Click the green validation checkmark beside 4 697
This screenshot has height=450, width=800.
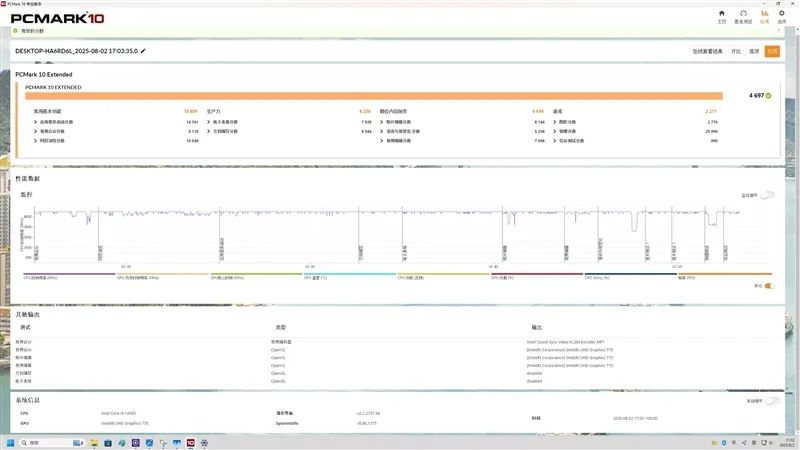click(768, 96)
